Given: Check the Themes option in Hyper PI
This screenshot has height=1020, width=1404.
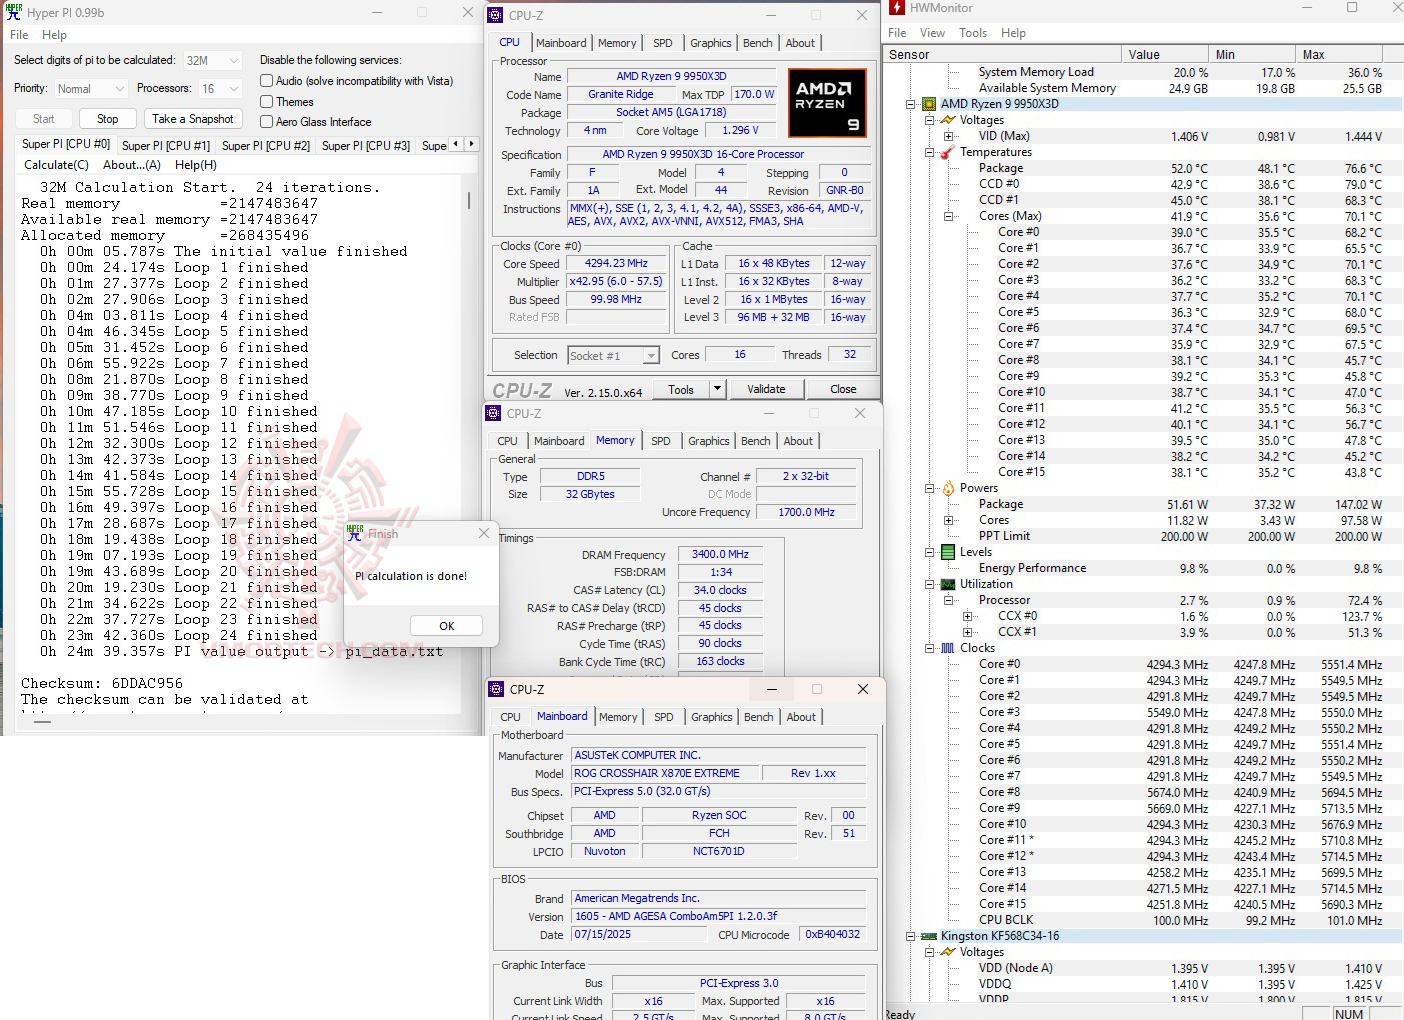Looking at the screenshot, I should tap(266, 101).
